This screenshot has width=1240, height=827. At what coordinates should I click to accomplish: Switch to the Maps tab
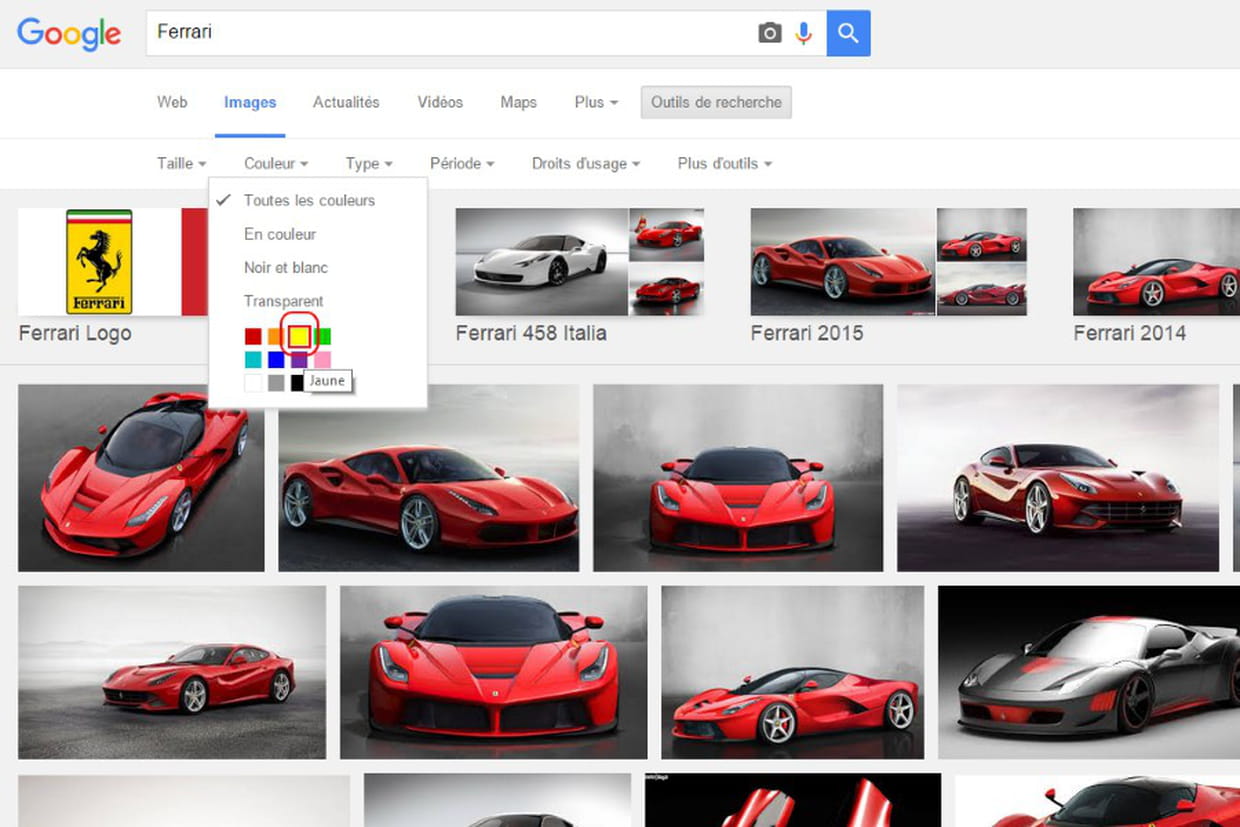(518, 102)
